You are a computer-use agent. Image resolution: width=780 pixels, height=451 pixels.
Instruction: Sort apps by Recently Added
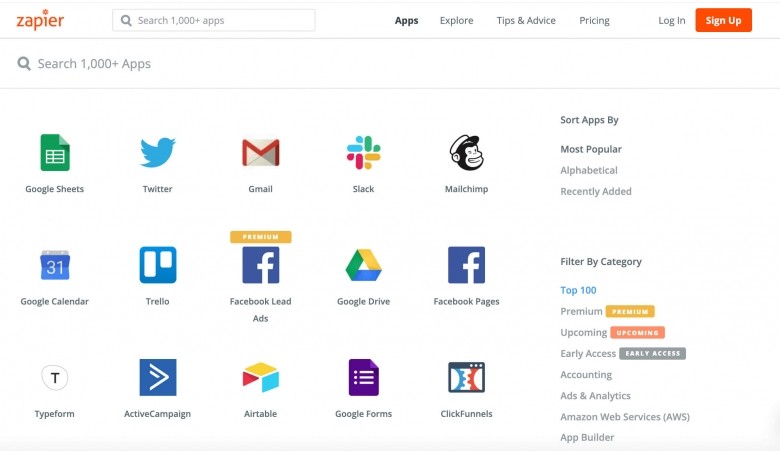pyautogui.click(x=596, y=191)
